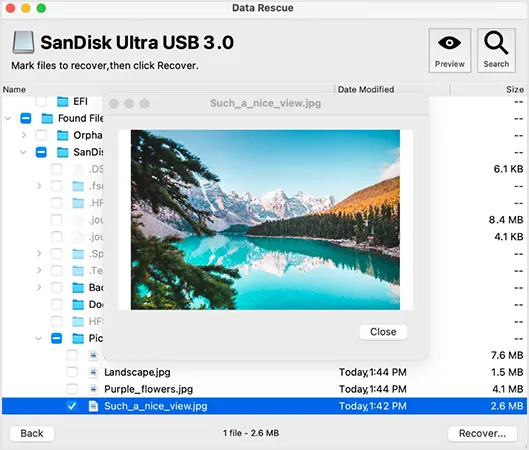Sort by the Date Modified column header
The image size is (529, 450).
tap(366, 89)
